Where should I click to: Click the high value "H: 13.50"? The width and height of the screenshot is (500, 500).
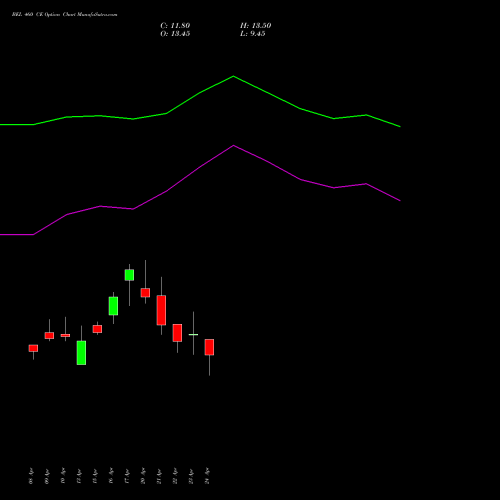point(255,26)
